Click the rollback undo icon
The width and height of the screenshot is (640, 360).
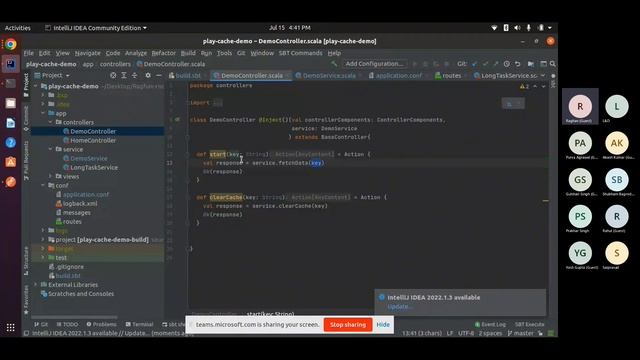coord(518,64)
